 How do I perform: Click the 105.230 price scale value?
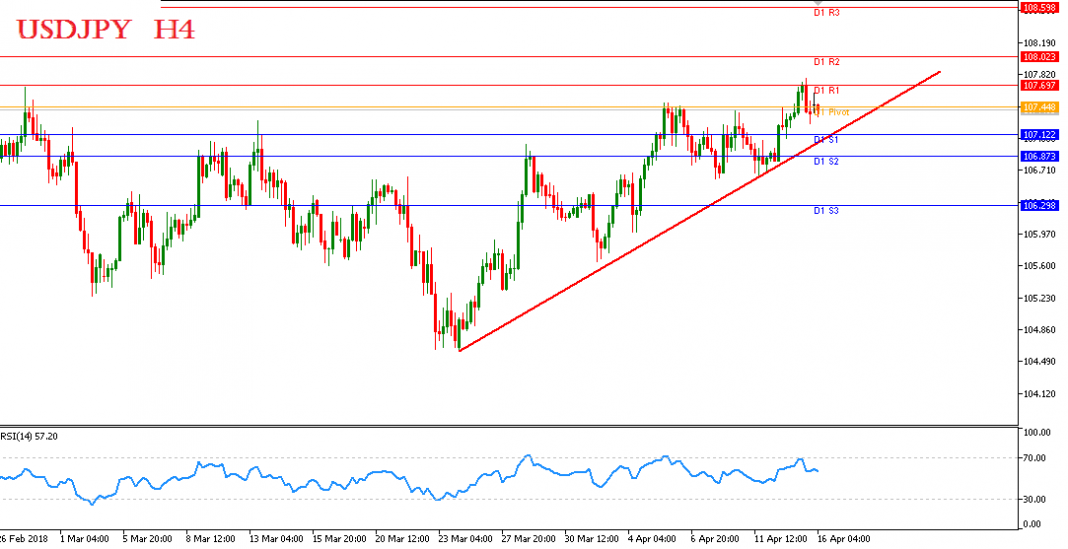[1037, 298]
